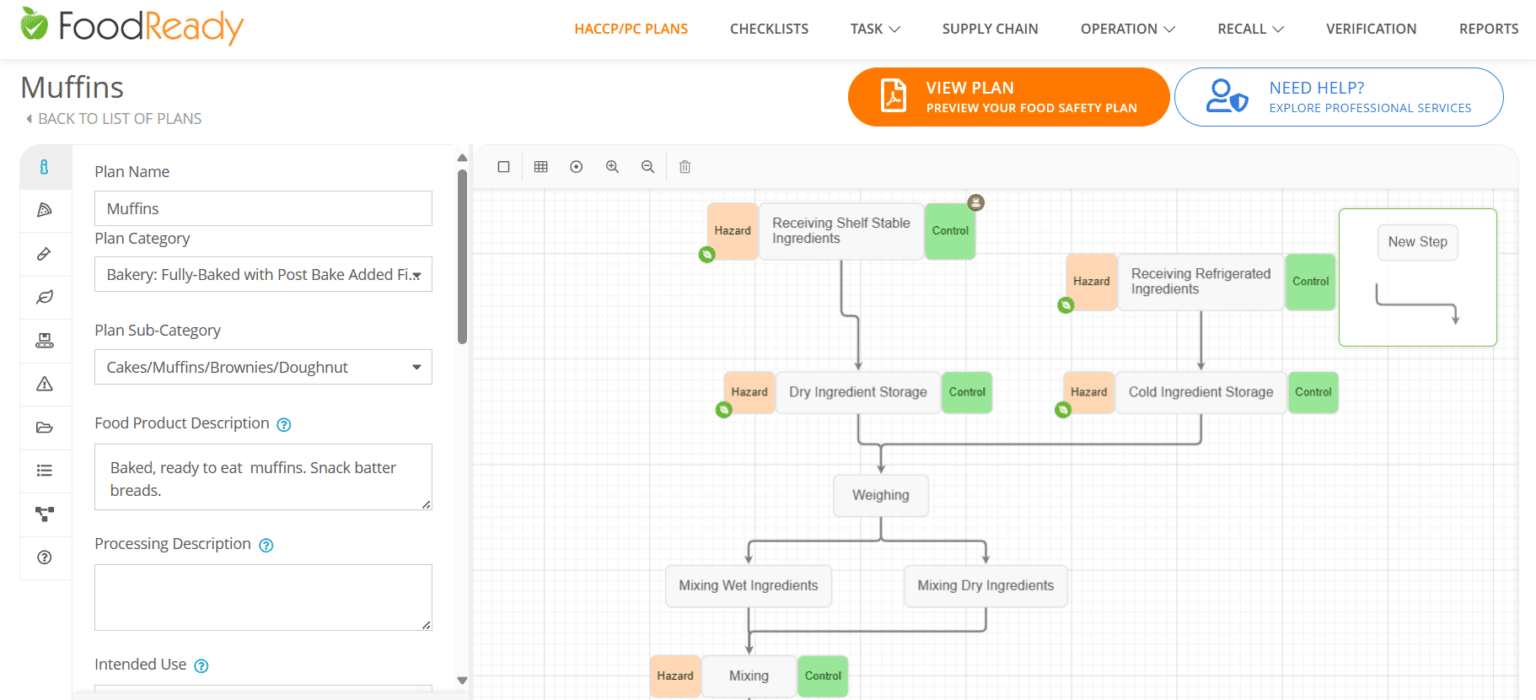The height and width of the screenshot is (700, 1536).
Task: Click help icon beside Food Product Description
Action: pos(283,424)
